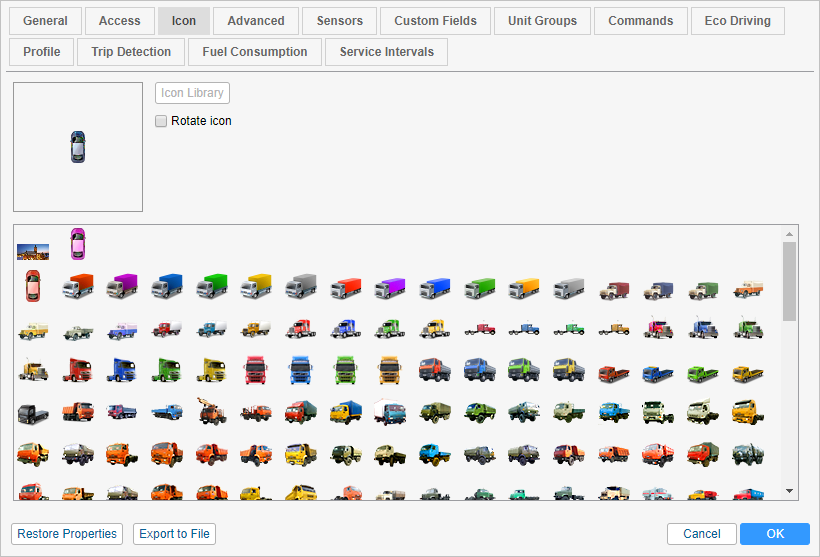Viewport: 820px width, 557px height.
Task: Select the front-facing blue truck cab icon
Action: tap(301, 370)
